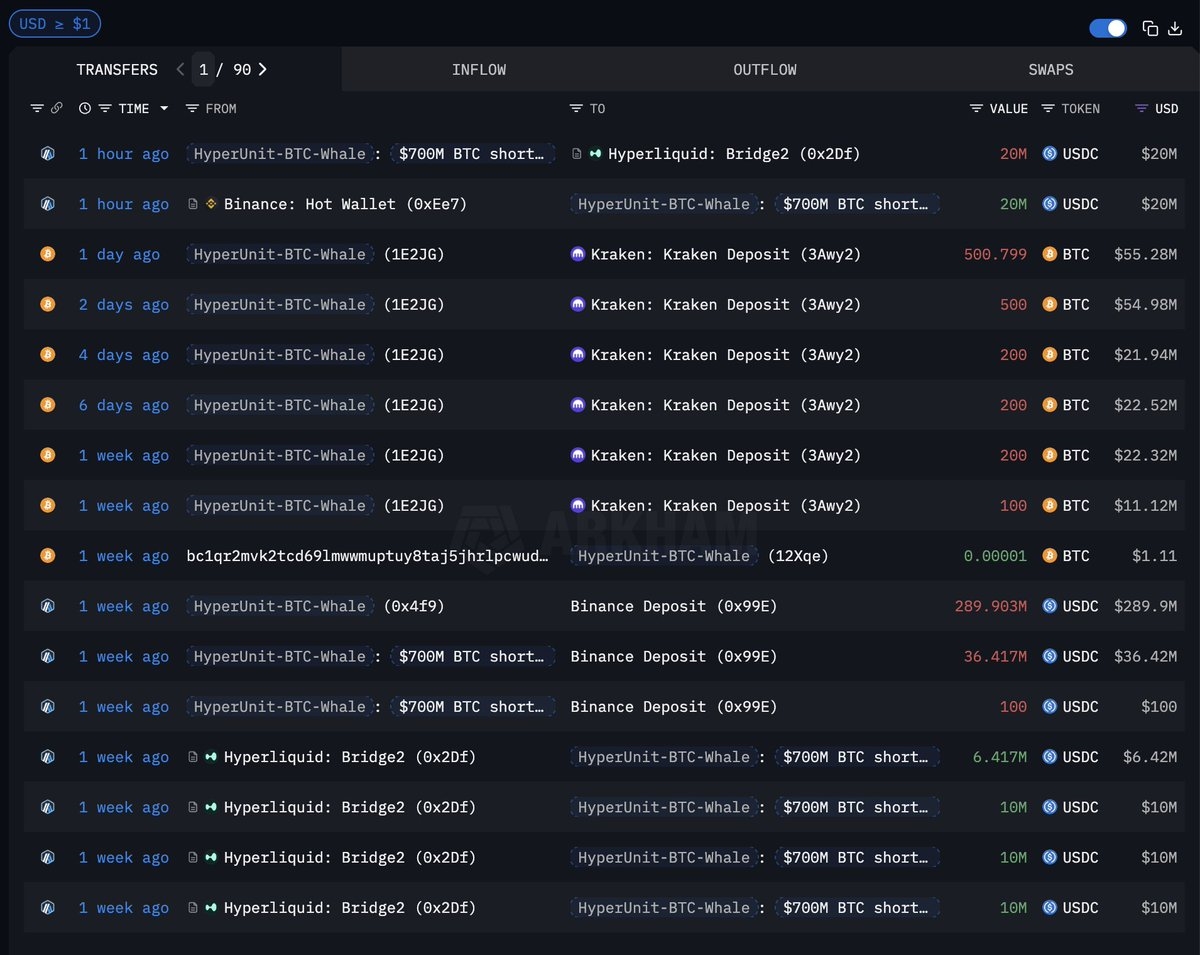This screenshot has height=955, width=1200.
Task: Go to next transfers page
Action: (263, 69)
